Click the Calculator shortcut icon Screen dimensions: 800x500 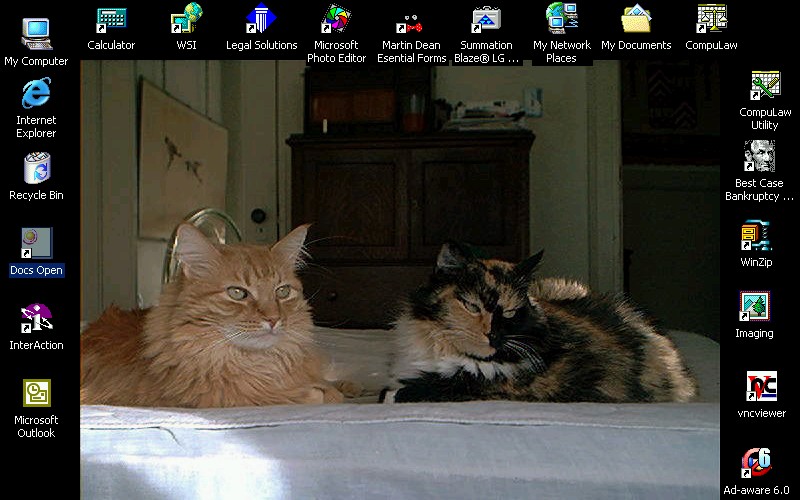pyautogui.click(x=111, y=19)
